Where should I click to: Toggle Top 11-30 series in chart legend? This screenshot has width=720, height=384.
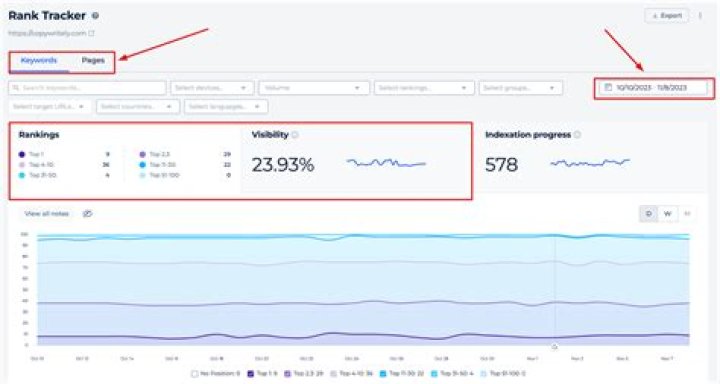(402, 374)
